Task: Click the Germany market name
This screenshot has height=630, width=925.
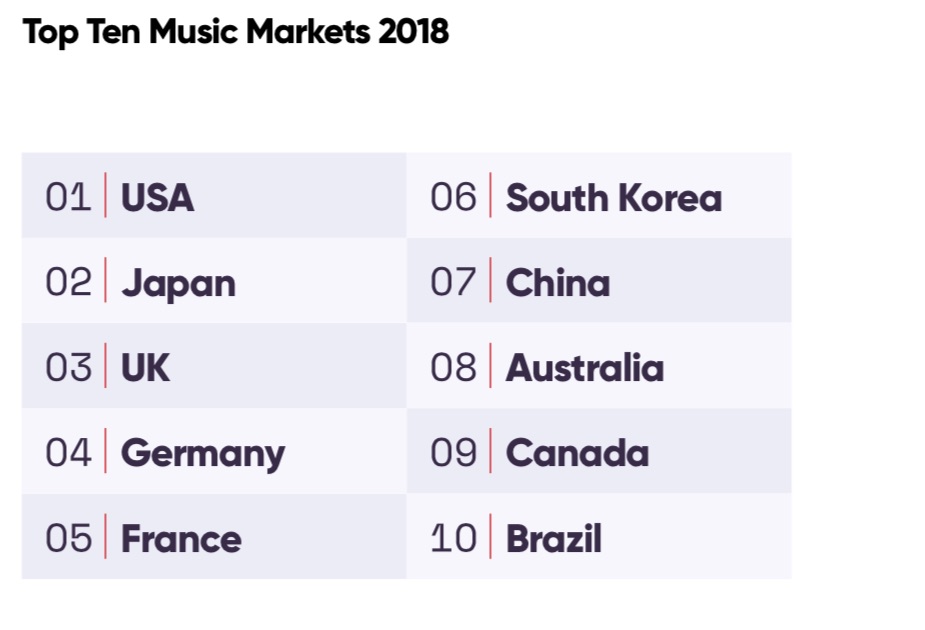Action: [202, 453]
